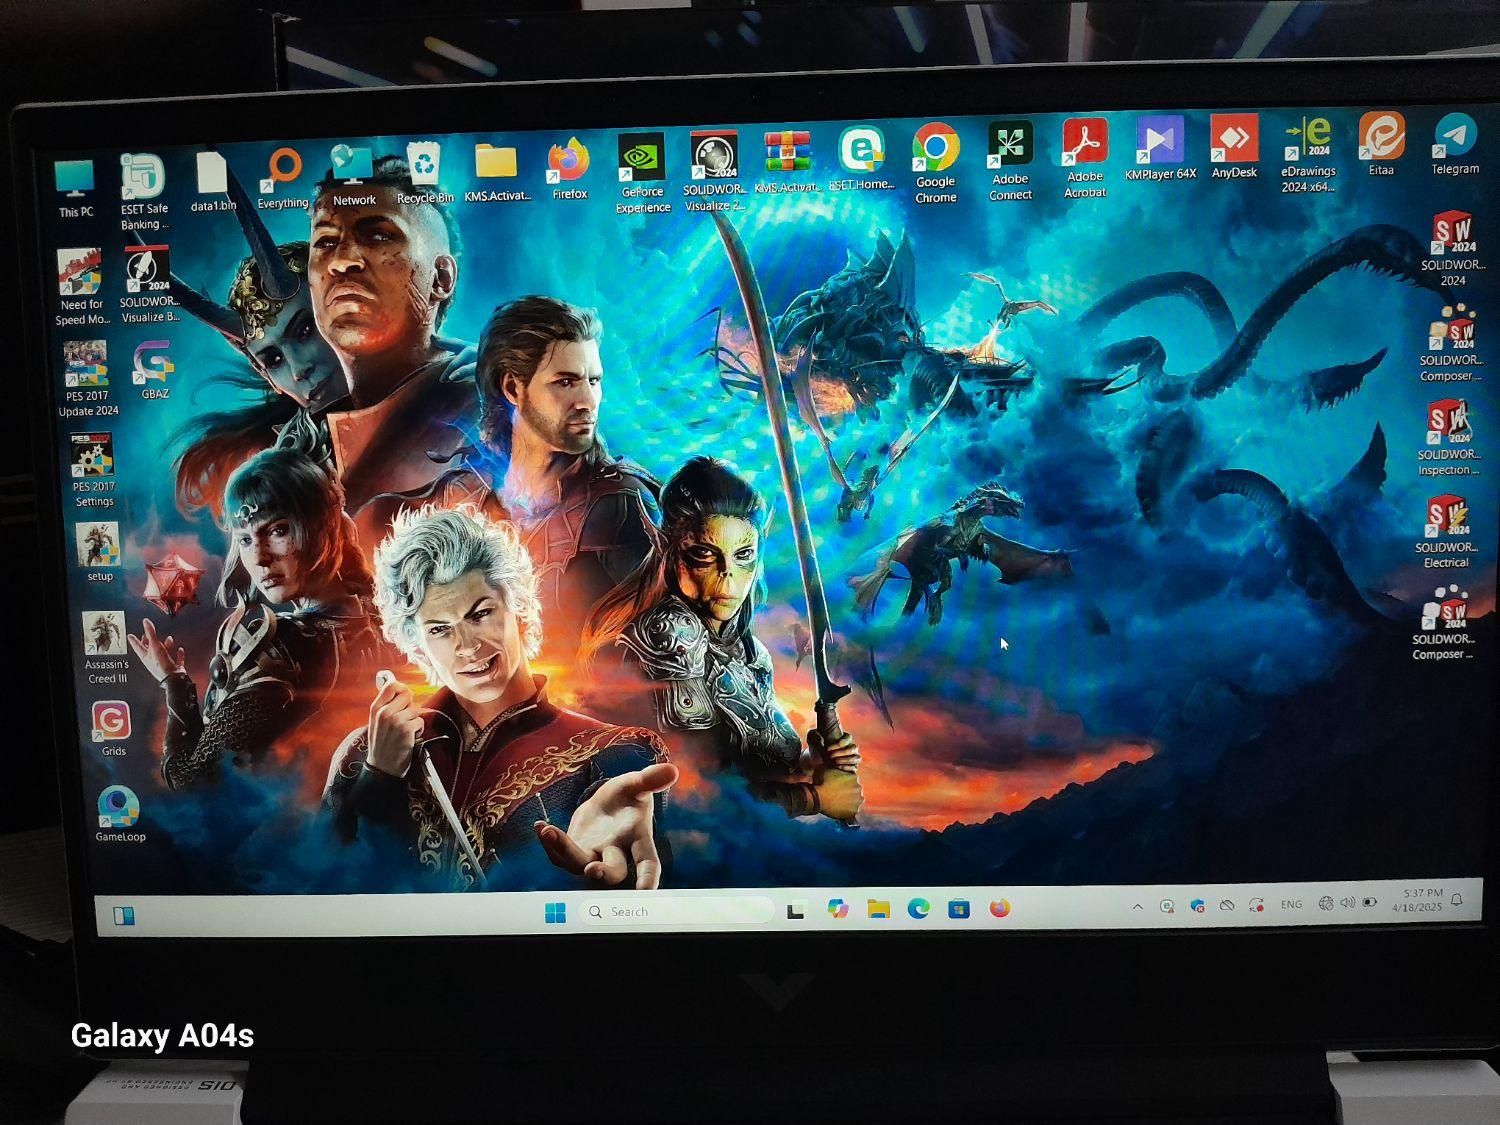Viewport: 1500px width, 1125px height.
Task: Open the clock showing 5:37 PM
Action: coord(1418,900)
